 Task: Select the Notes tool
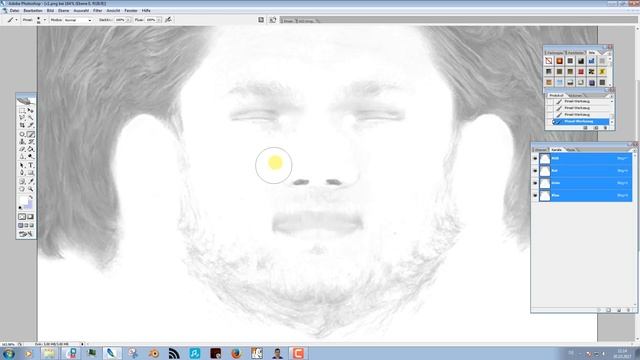[x=22, y=182]
